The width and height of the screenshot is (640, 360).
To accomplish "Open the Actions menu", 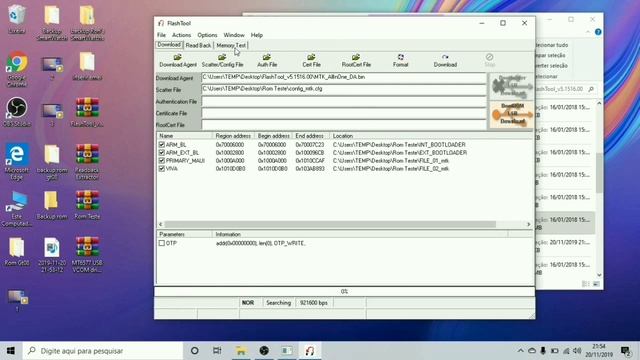I will click(x=181, y=35).
